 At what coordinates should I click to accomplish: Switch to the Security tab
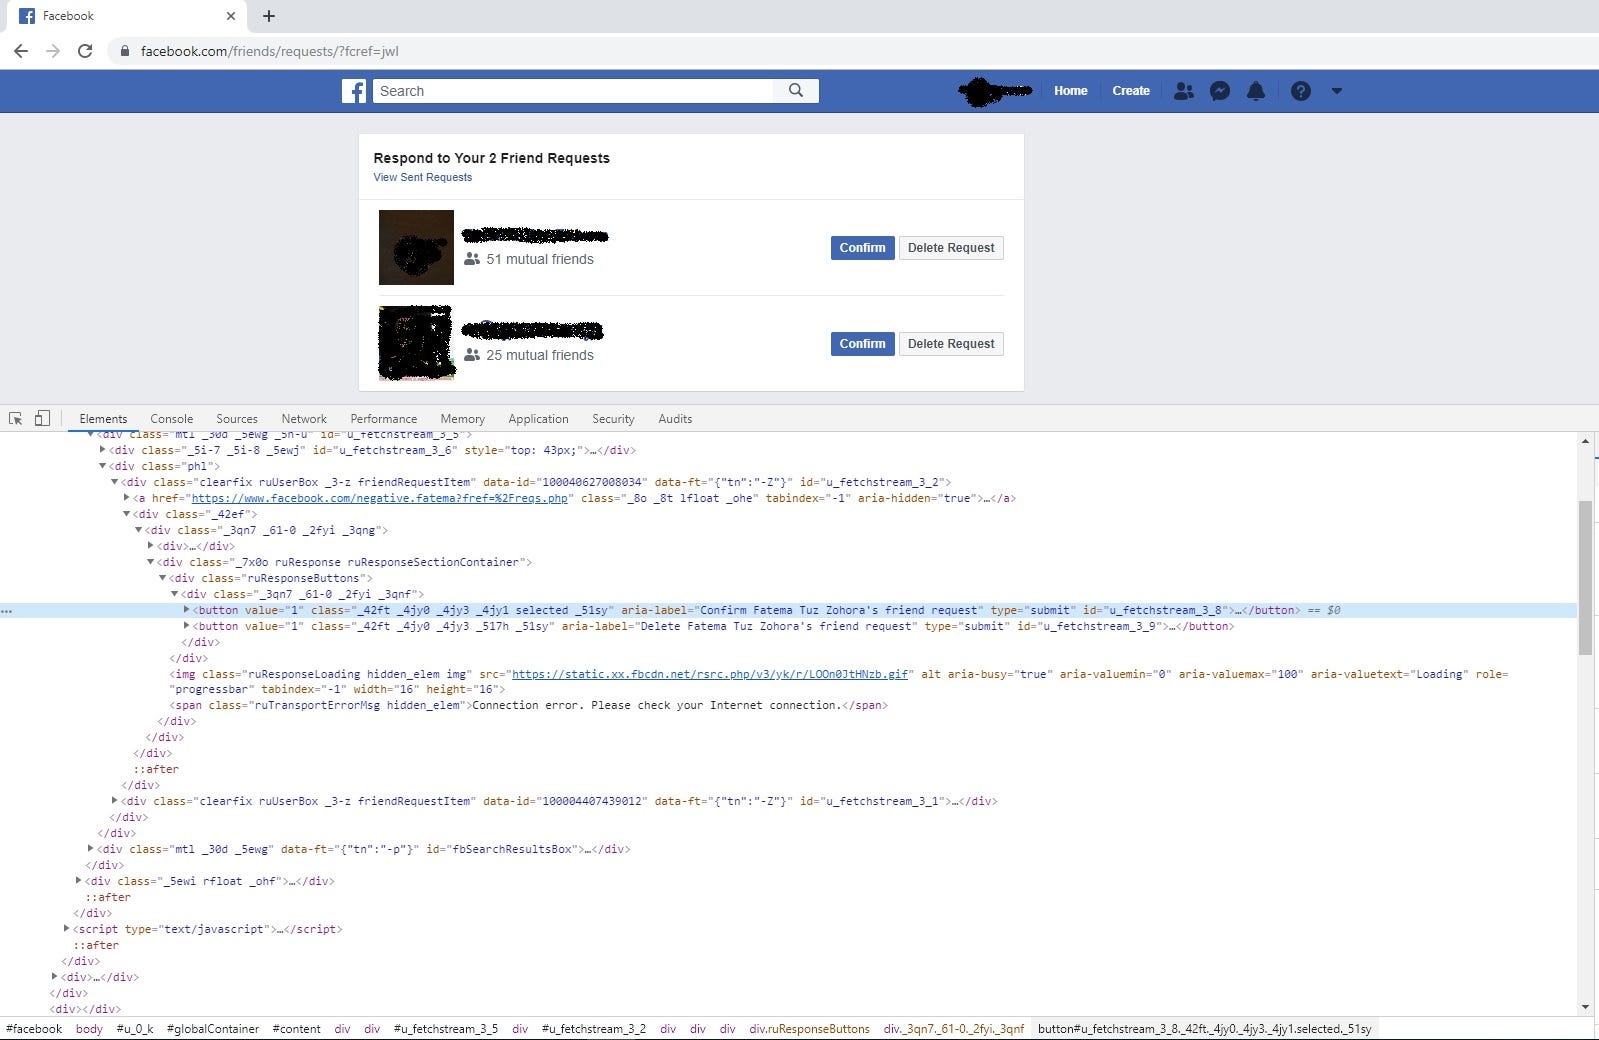[613, 419]
